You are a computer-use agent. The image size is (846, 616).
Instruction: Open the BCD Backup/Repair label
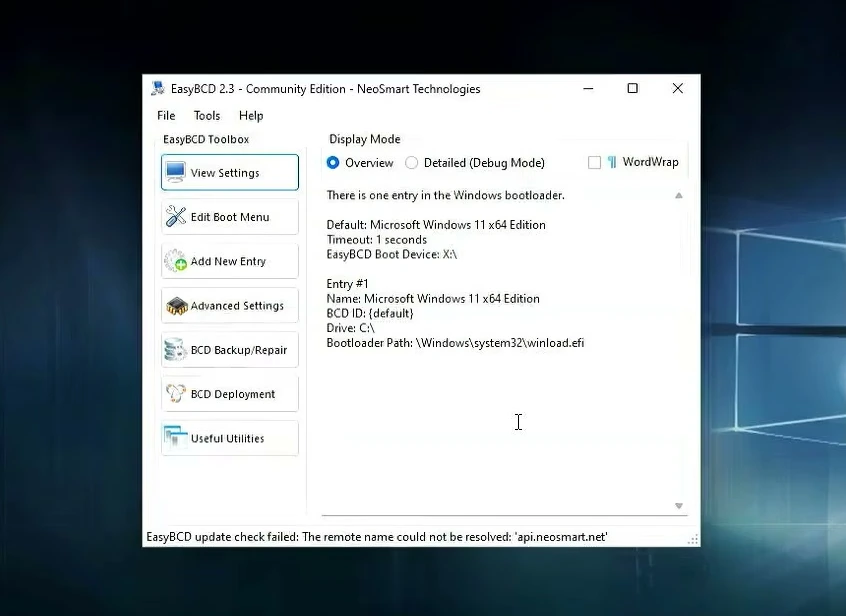(239, 350)
